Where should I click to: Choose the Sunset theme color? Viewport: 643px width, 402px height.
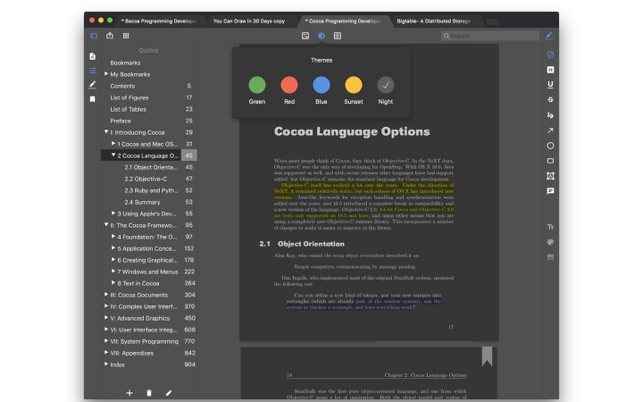[353, 85]
